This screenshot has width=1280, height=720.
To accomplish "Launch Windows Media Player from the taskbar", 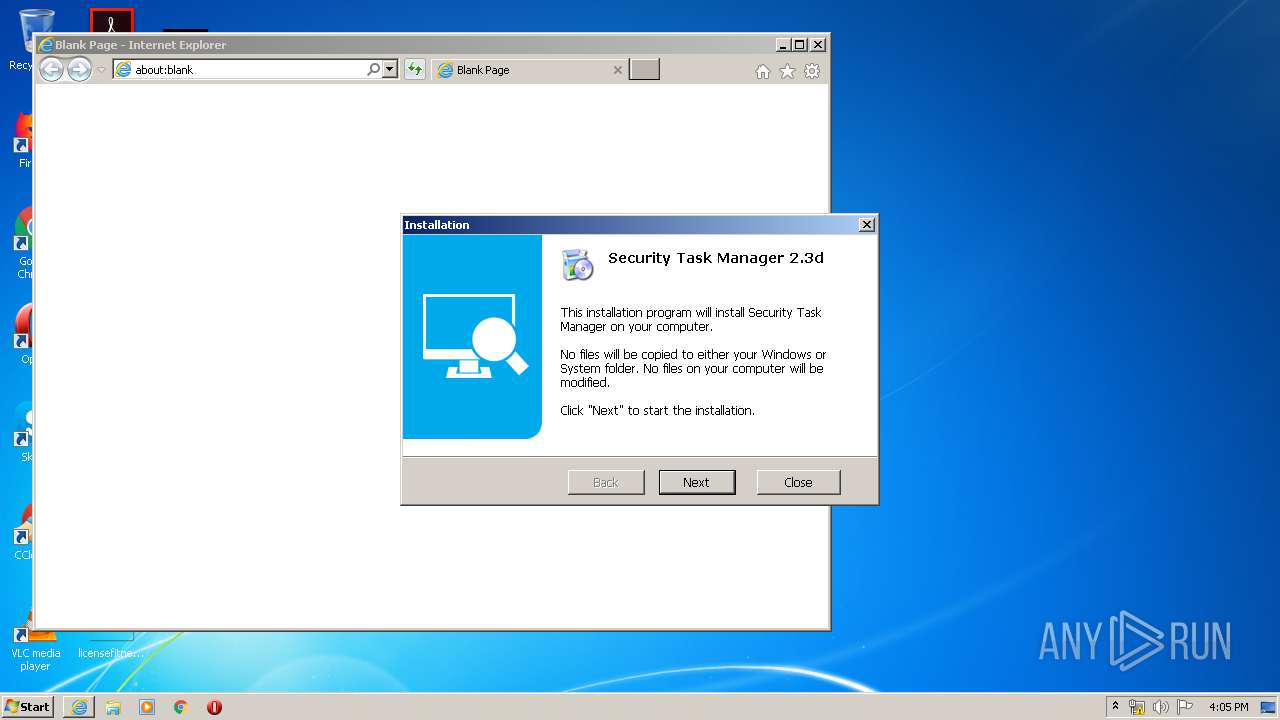I will click(147, 707).
